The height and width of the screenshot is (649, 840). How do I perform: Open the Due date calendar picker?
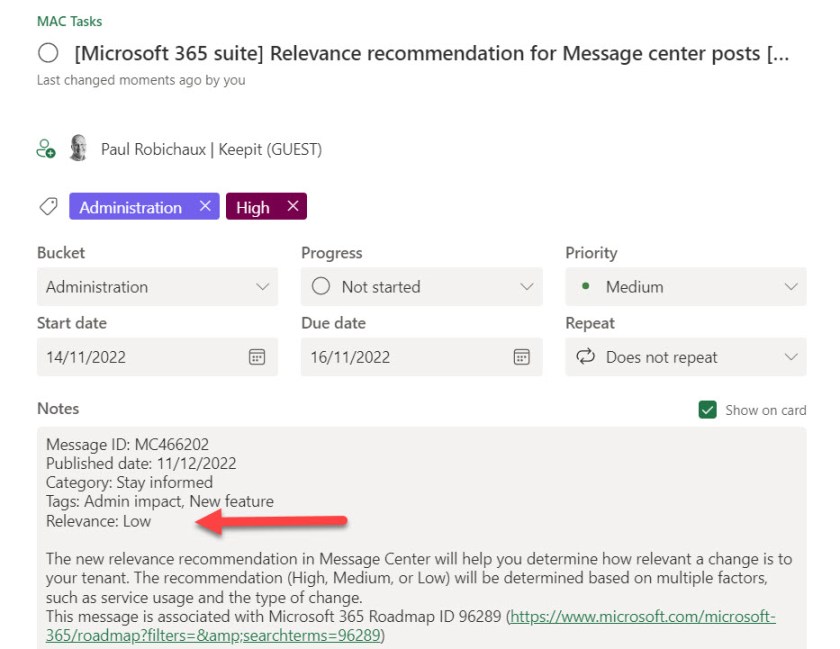pos(521,357)
